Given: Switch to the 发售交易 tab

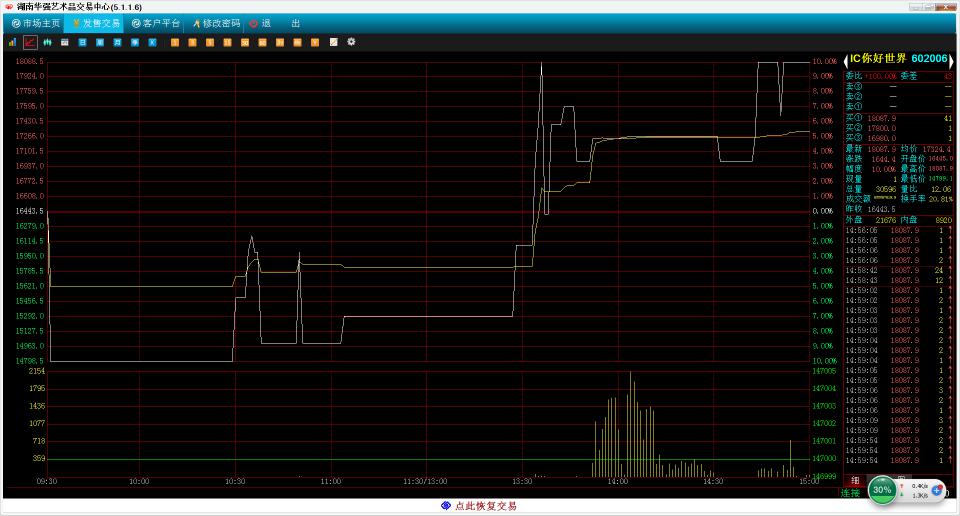Looking at the screenshot, I should [x=95, y=23].
